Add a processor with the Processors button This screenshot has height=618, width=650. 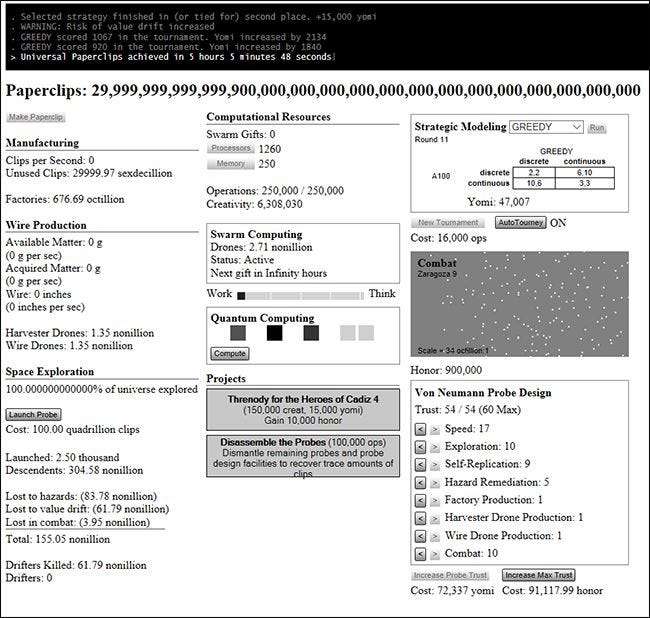tap(229, 149)
